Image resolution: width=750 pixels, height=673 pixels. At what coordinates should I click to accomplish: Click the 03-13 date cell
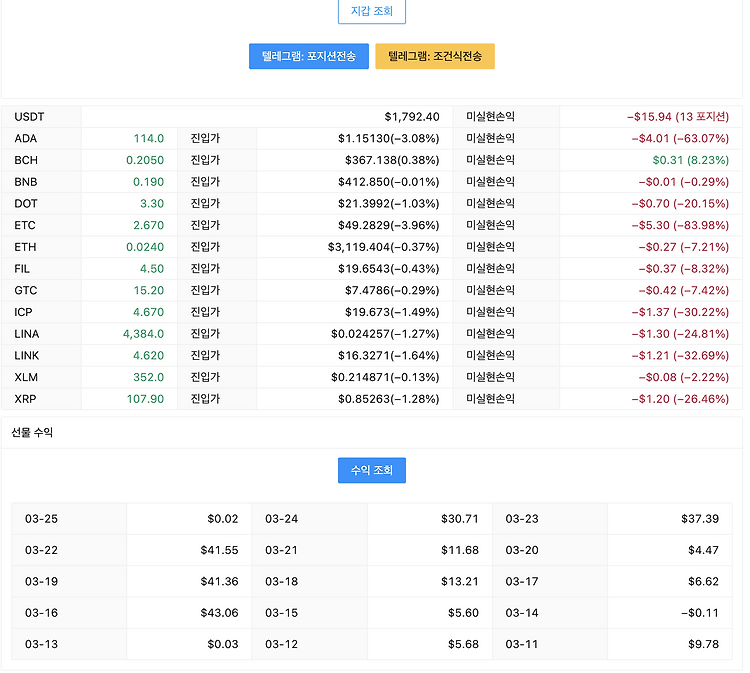coord(41,644)
